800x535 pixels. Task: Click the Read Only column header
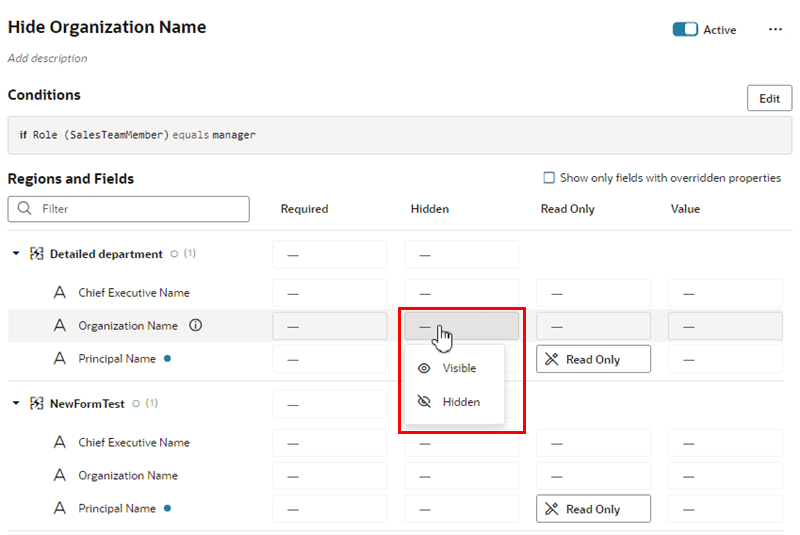pos(567,209)
